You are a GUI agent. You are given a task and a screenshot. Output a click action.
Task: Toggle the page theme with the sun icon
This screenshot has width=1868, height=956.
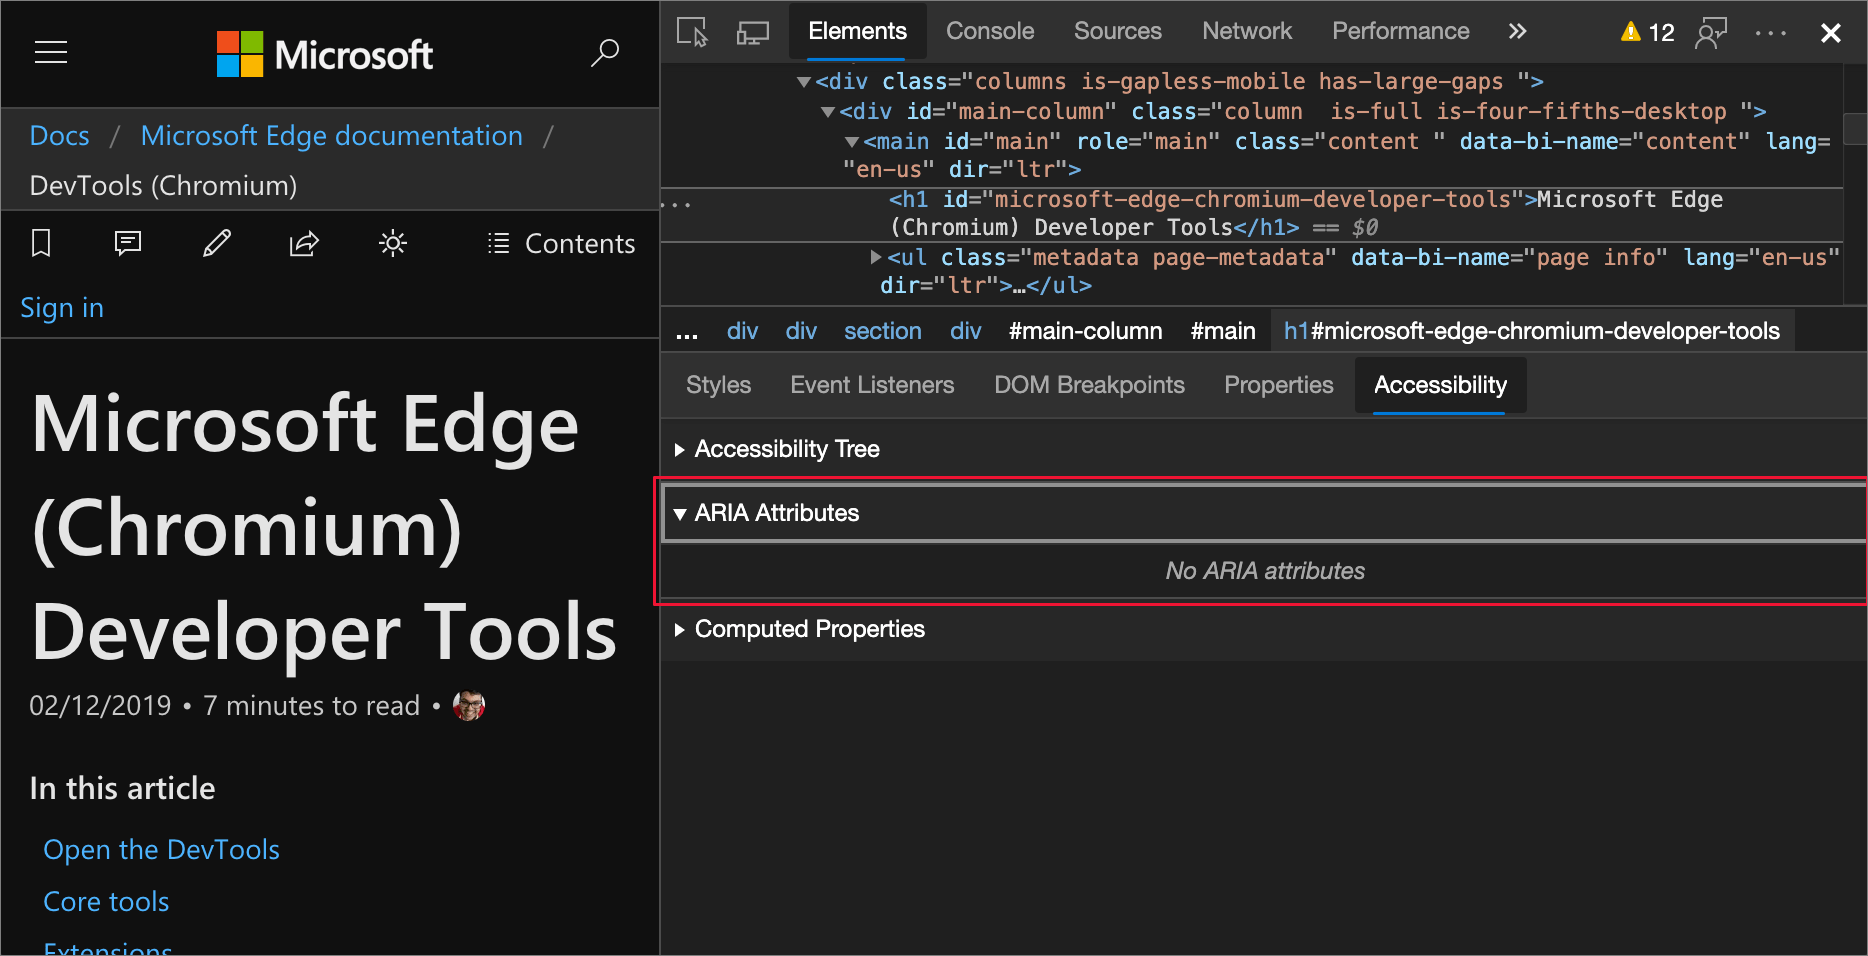392,243
